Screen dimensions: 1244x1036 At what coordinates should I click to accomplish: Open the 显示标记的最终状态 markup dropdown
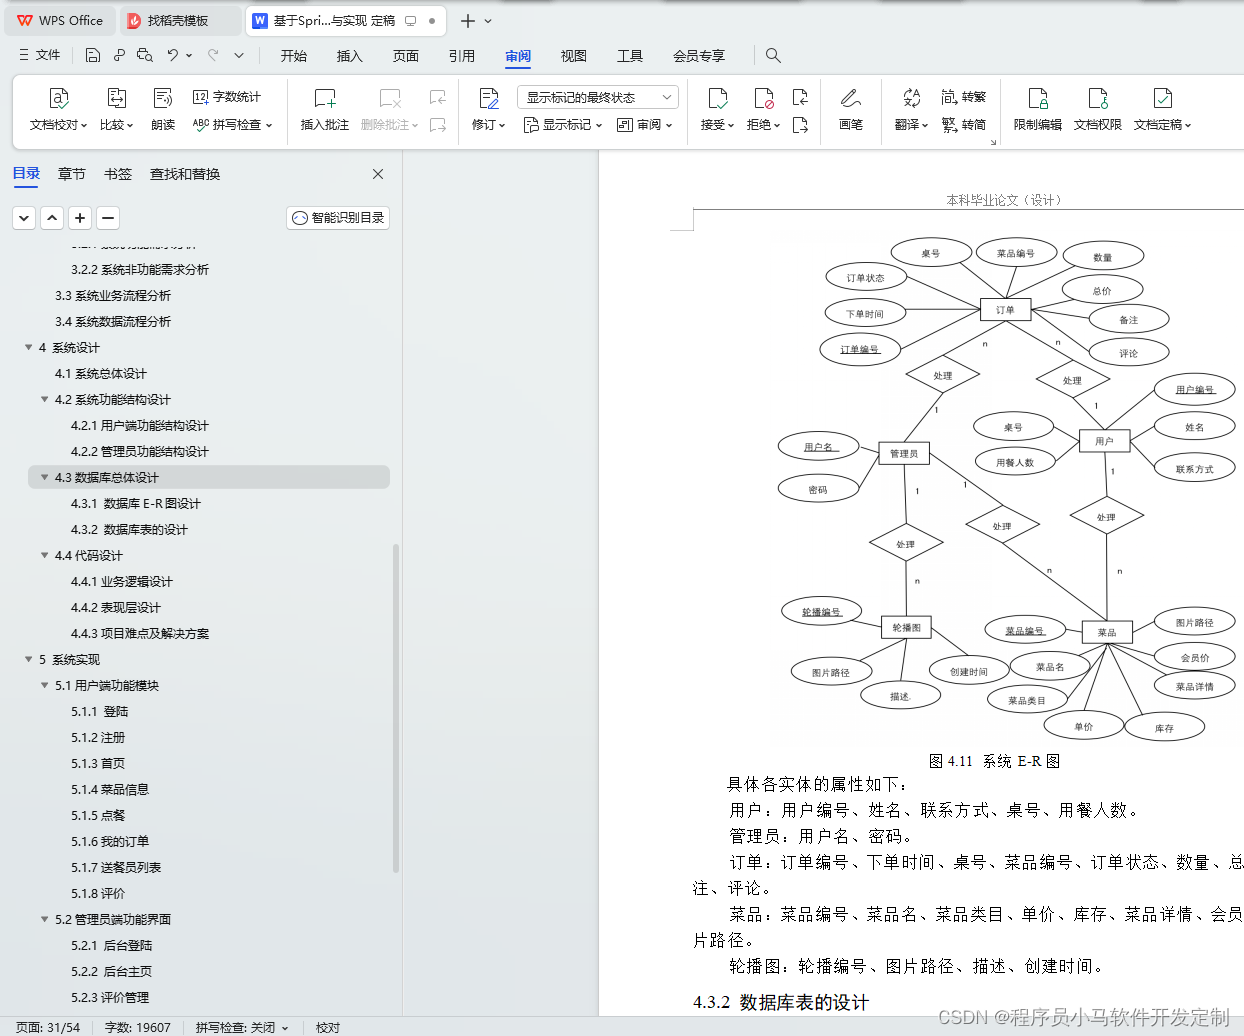pos(597,96)
